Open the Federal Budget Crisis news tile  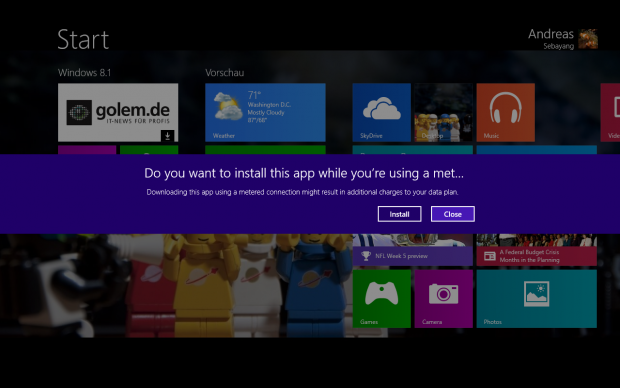[537, 250]
